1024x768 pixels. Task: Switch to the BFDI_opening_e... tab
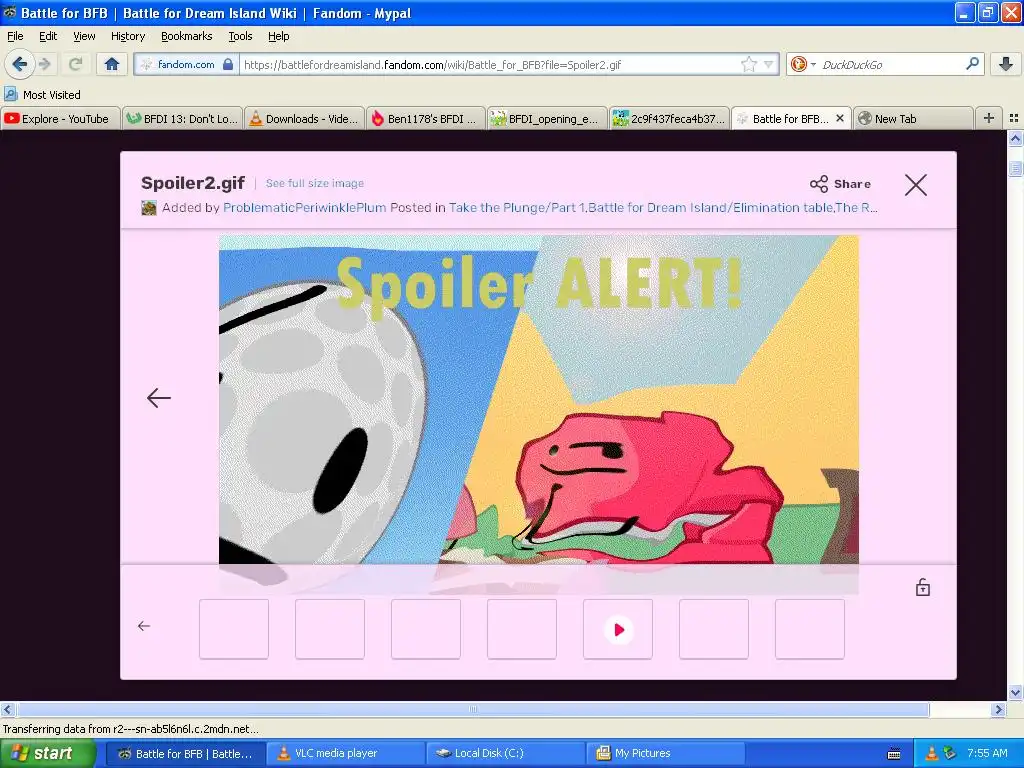(547, 119)
